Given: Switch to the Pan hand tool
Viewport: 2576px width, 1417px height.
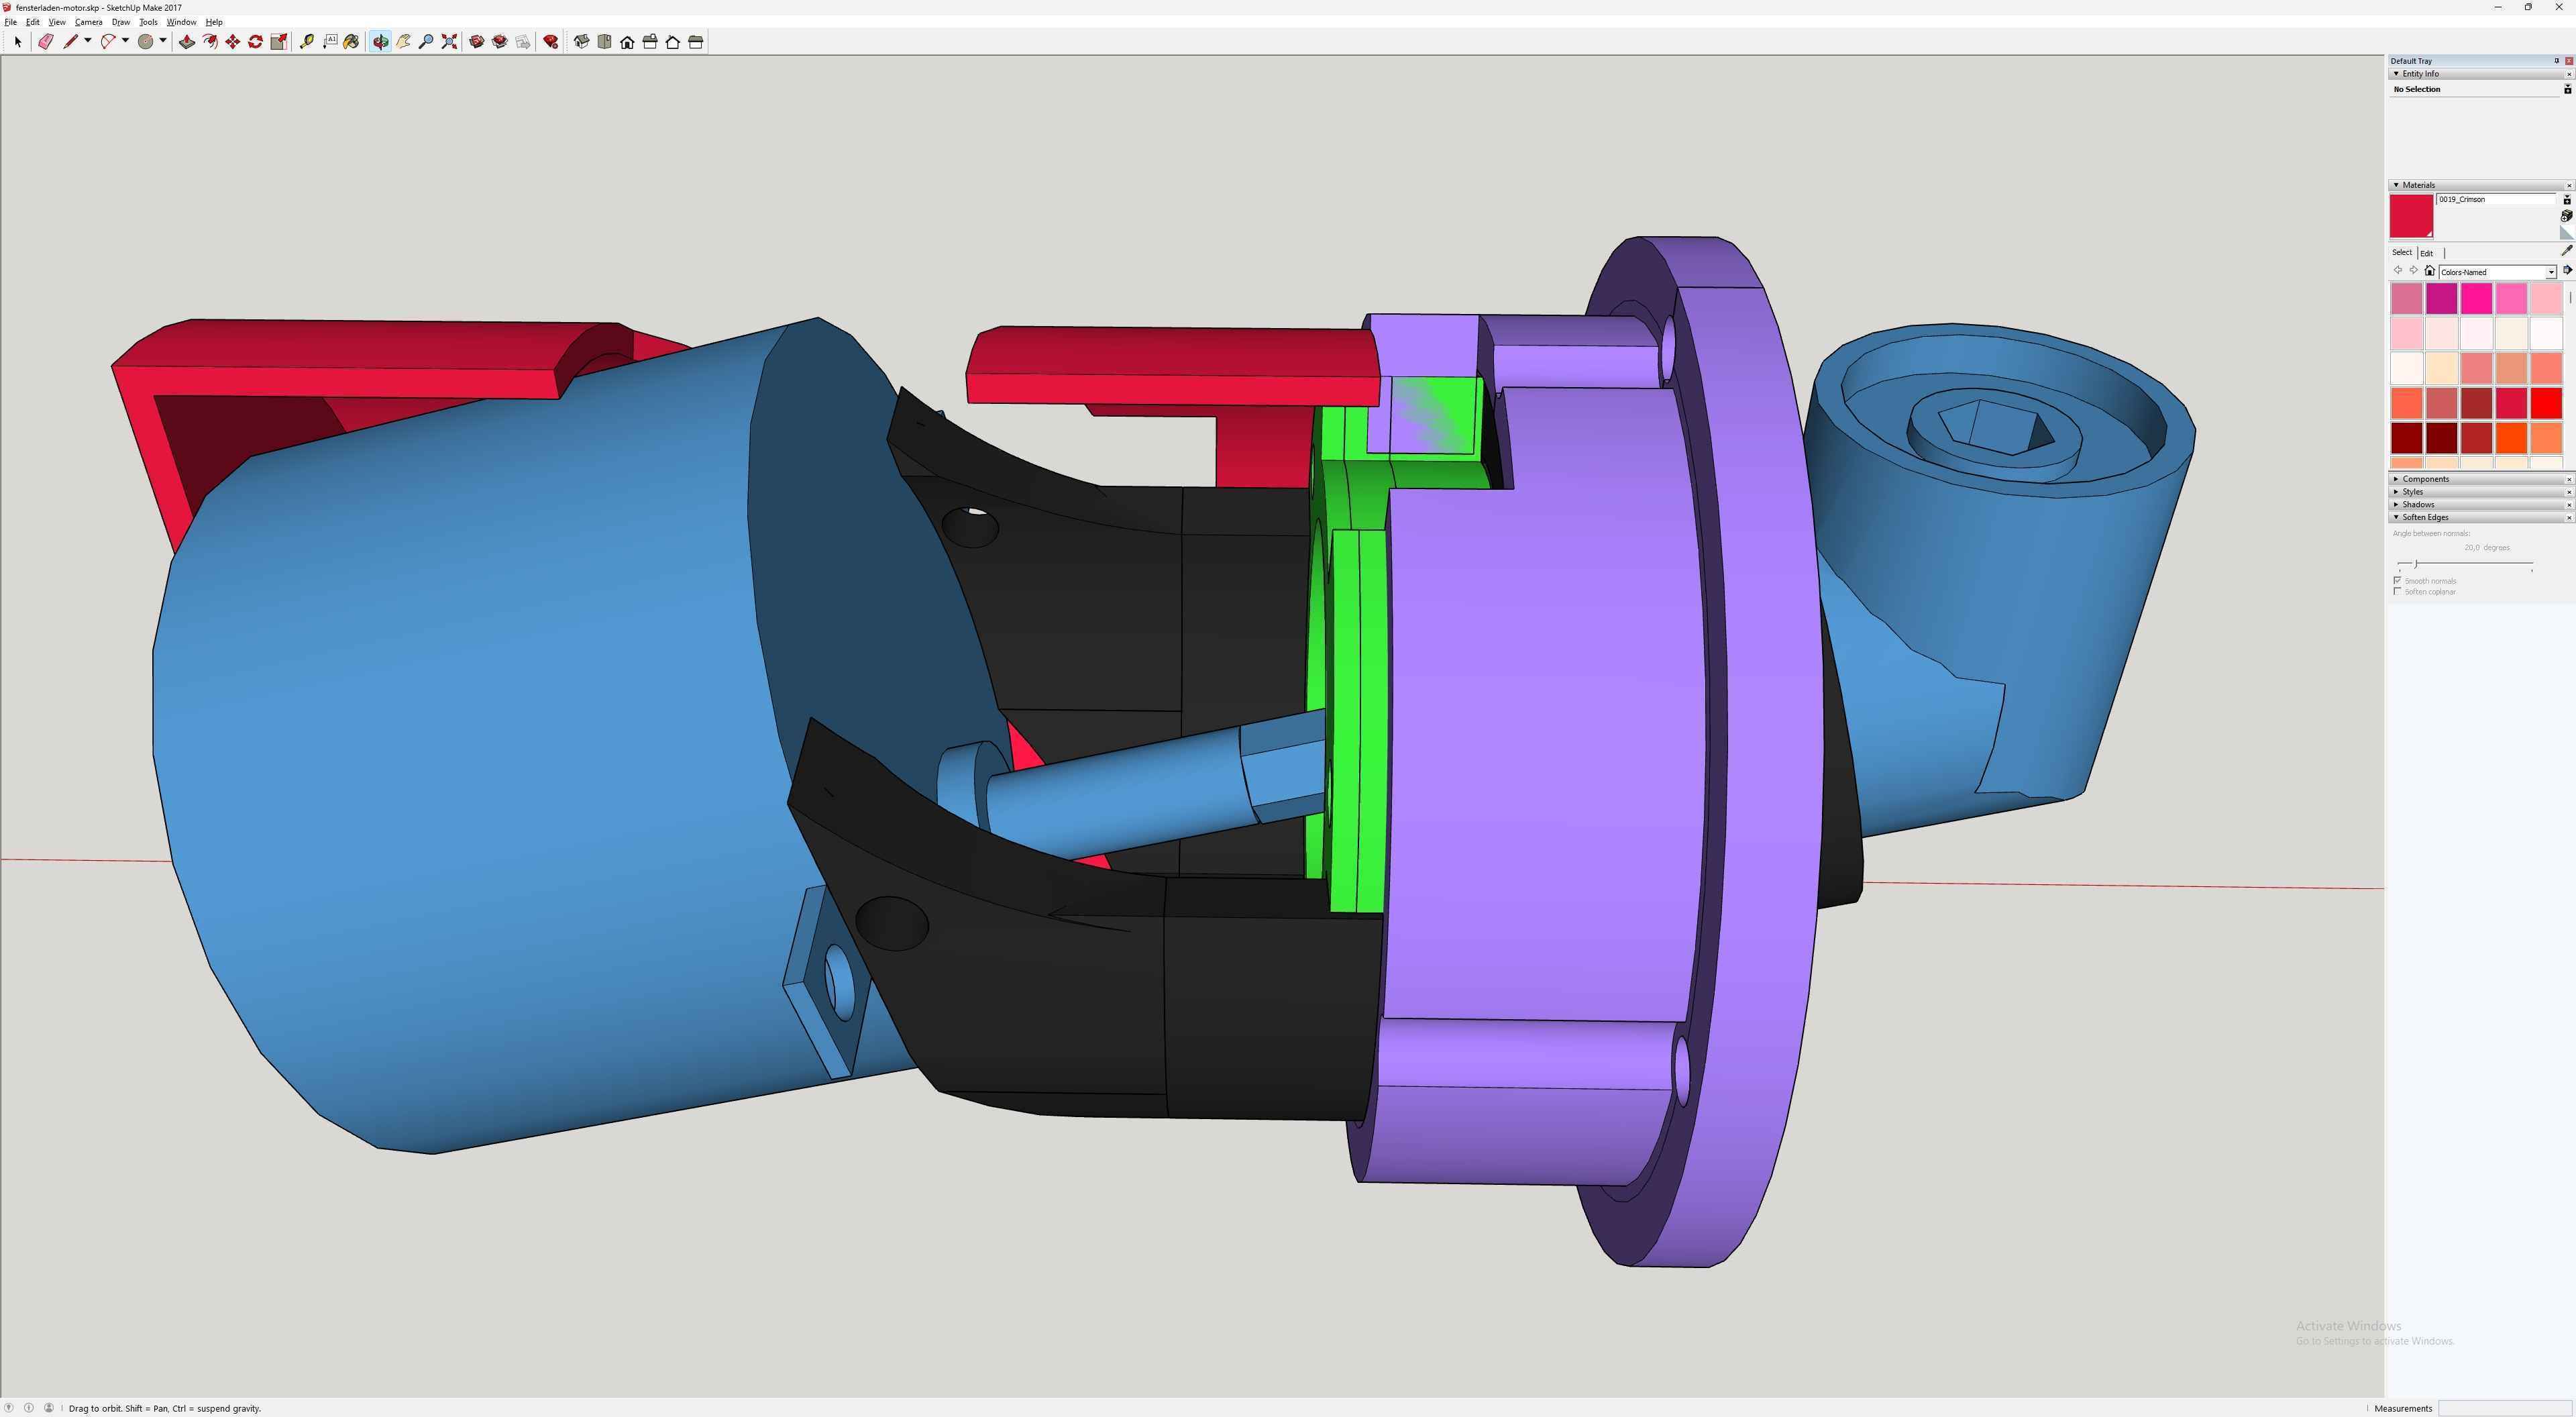Looking at the screenshot, I should point(403,42).
